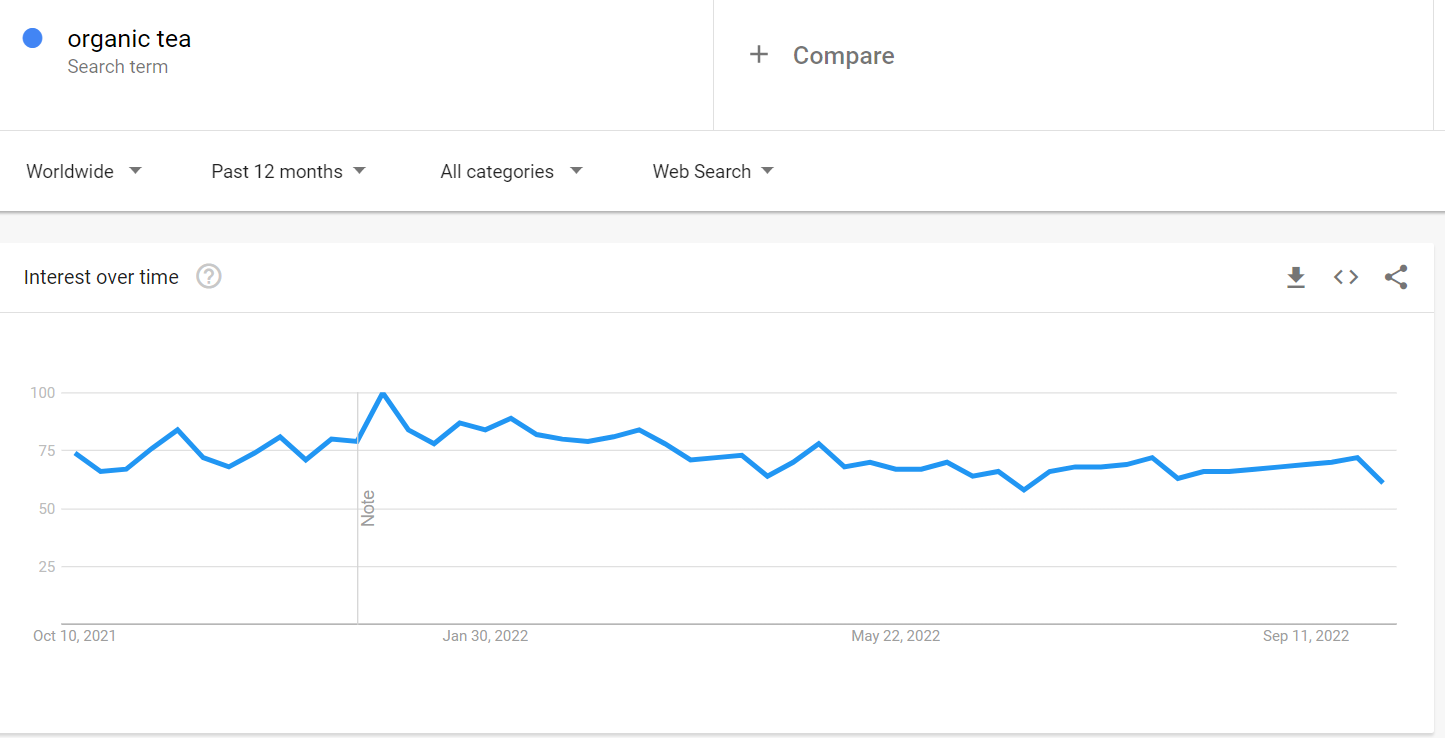
Task: Open the embed code icon
Action: pyautogui.click(x=1346, y=277)
